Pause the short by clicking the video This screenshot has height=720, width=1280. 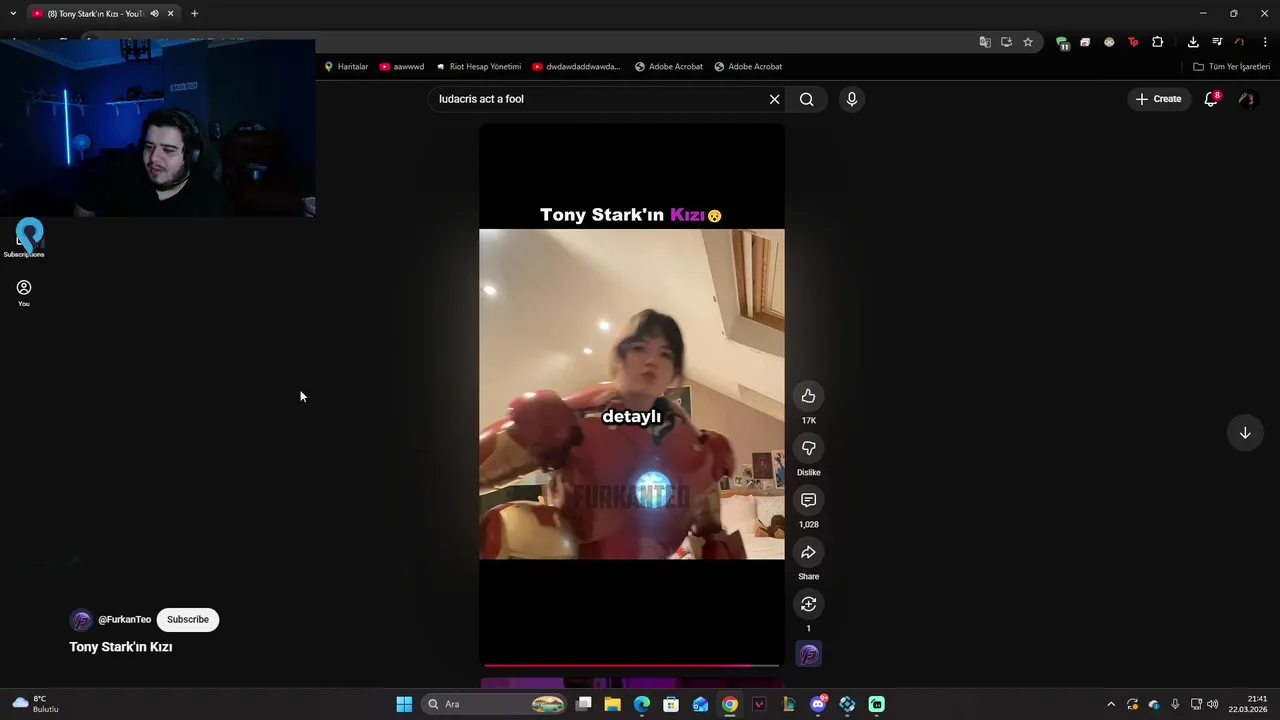pyautogui.click(x=632, y=394)
